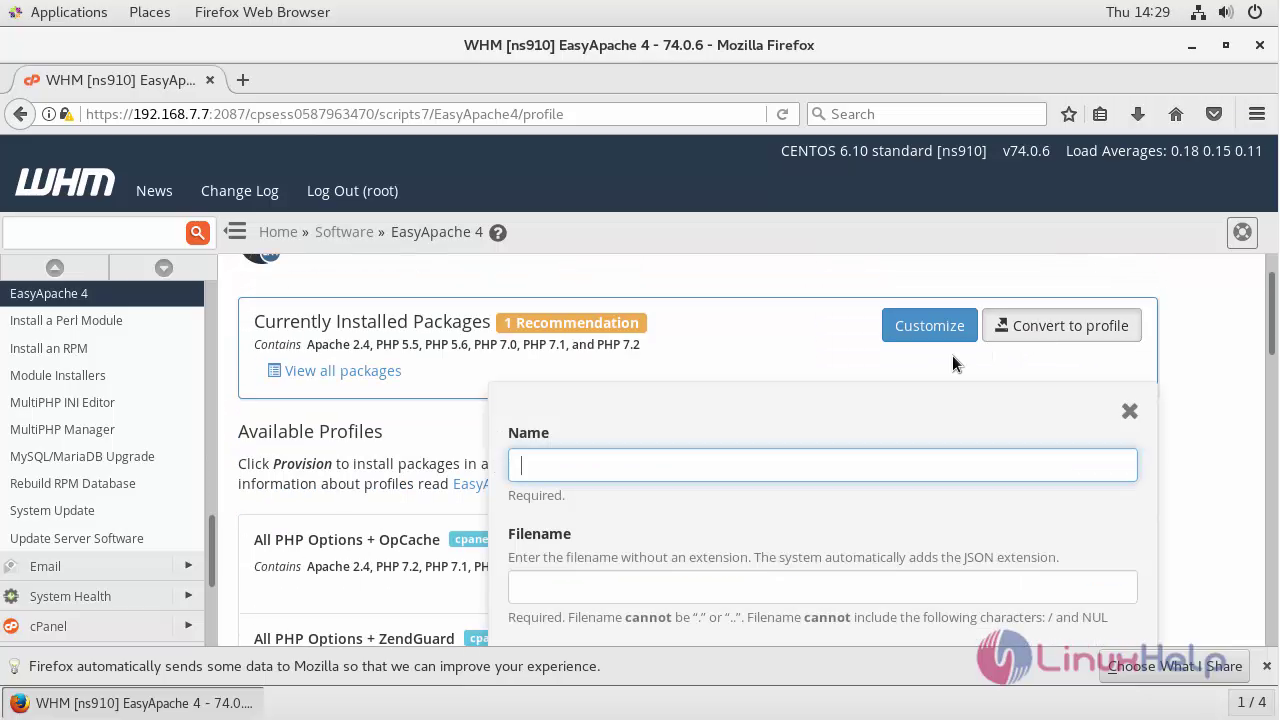Open EasyApache 4 help question icon
1280x720 pixels.
[x=498, y=233]
